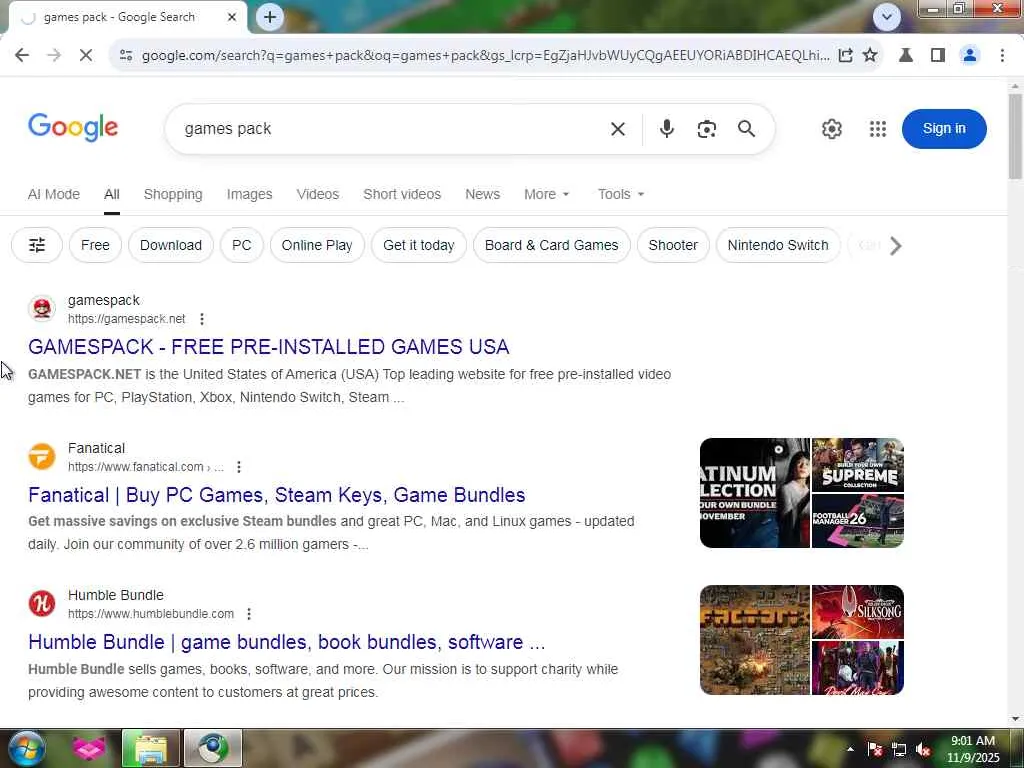This screenshot has height=768, width=1024.
Task: Click the Google logo
Action: 73,127
